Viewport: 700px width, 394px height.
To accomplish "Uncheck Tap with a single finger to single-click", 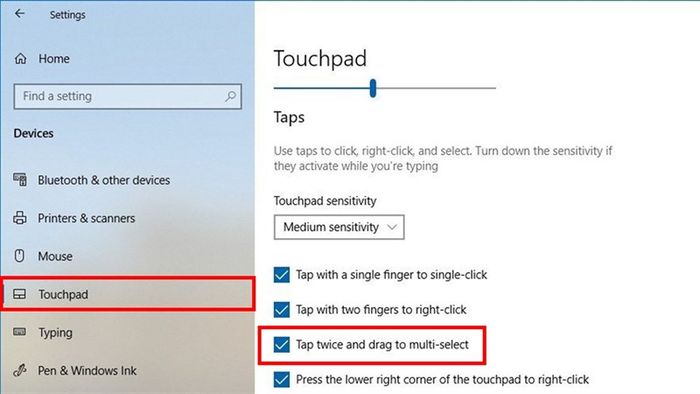I will click(282, 275).
